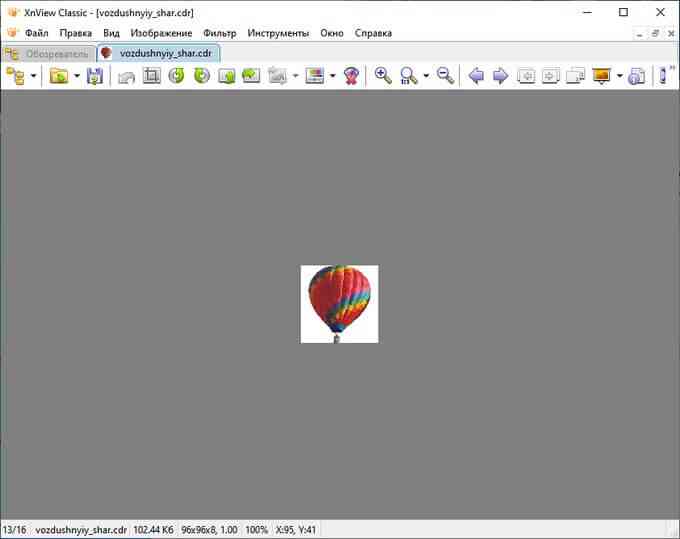The height and width of the screenshot is (539, 680).
Task: Expand the Open file recent list arrow
Action: 77,76
